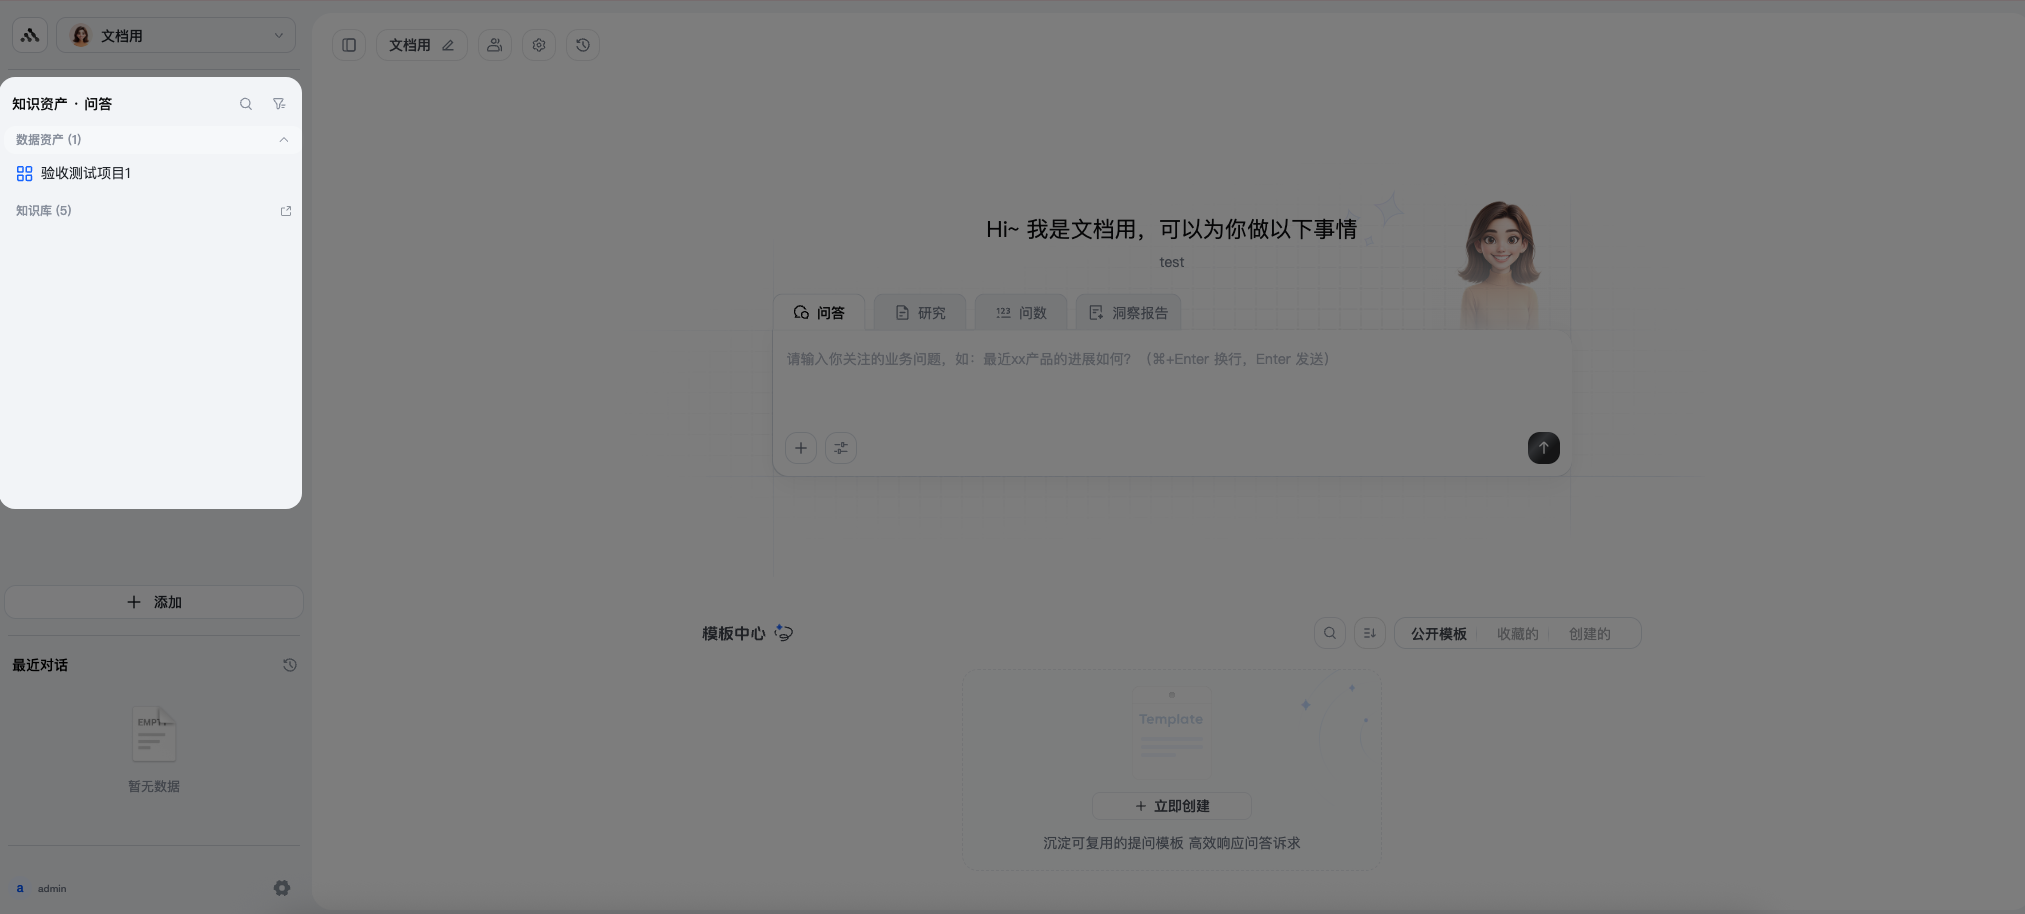Screen dimensions: 2025x914
Task: Toggle the 收藏的 template filter
Action: (1515, 632)
